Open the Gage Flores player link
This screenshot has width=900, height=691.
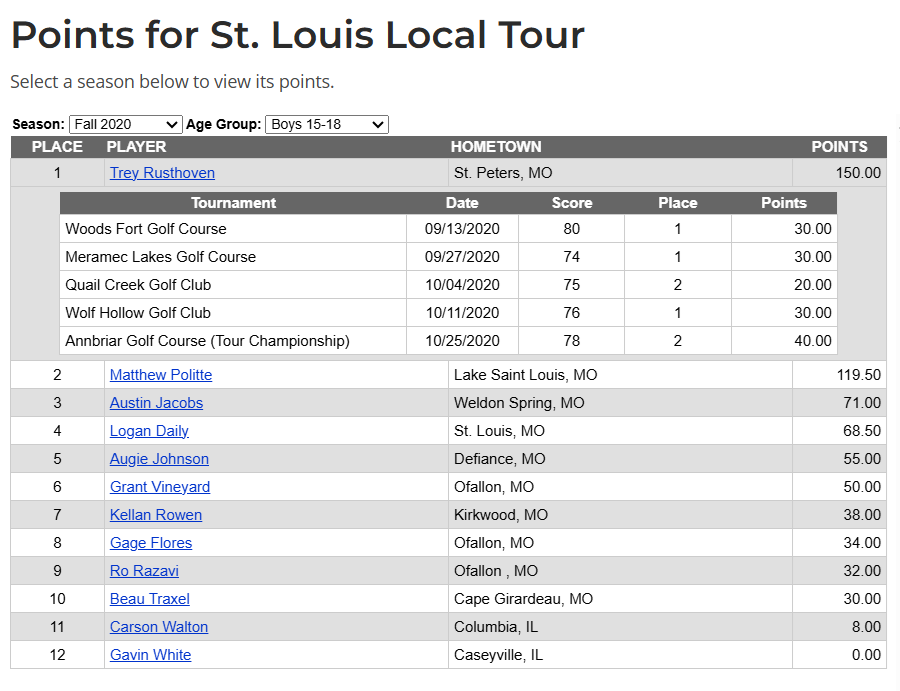(151, 543)
